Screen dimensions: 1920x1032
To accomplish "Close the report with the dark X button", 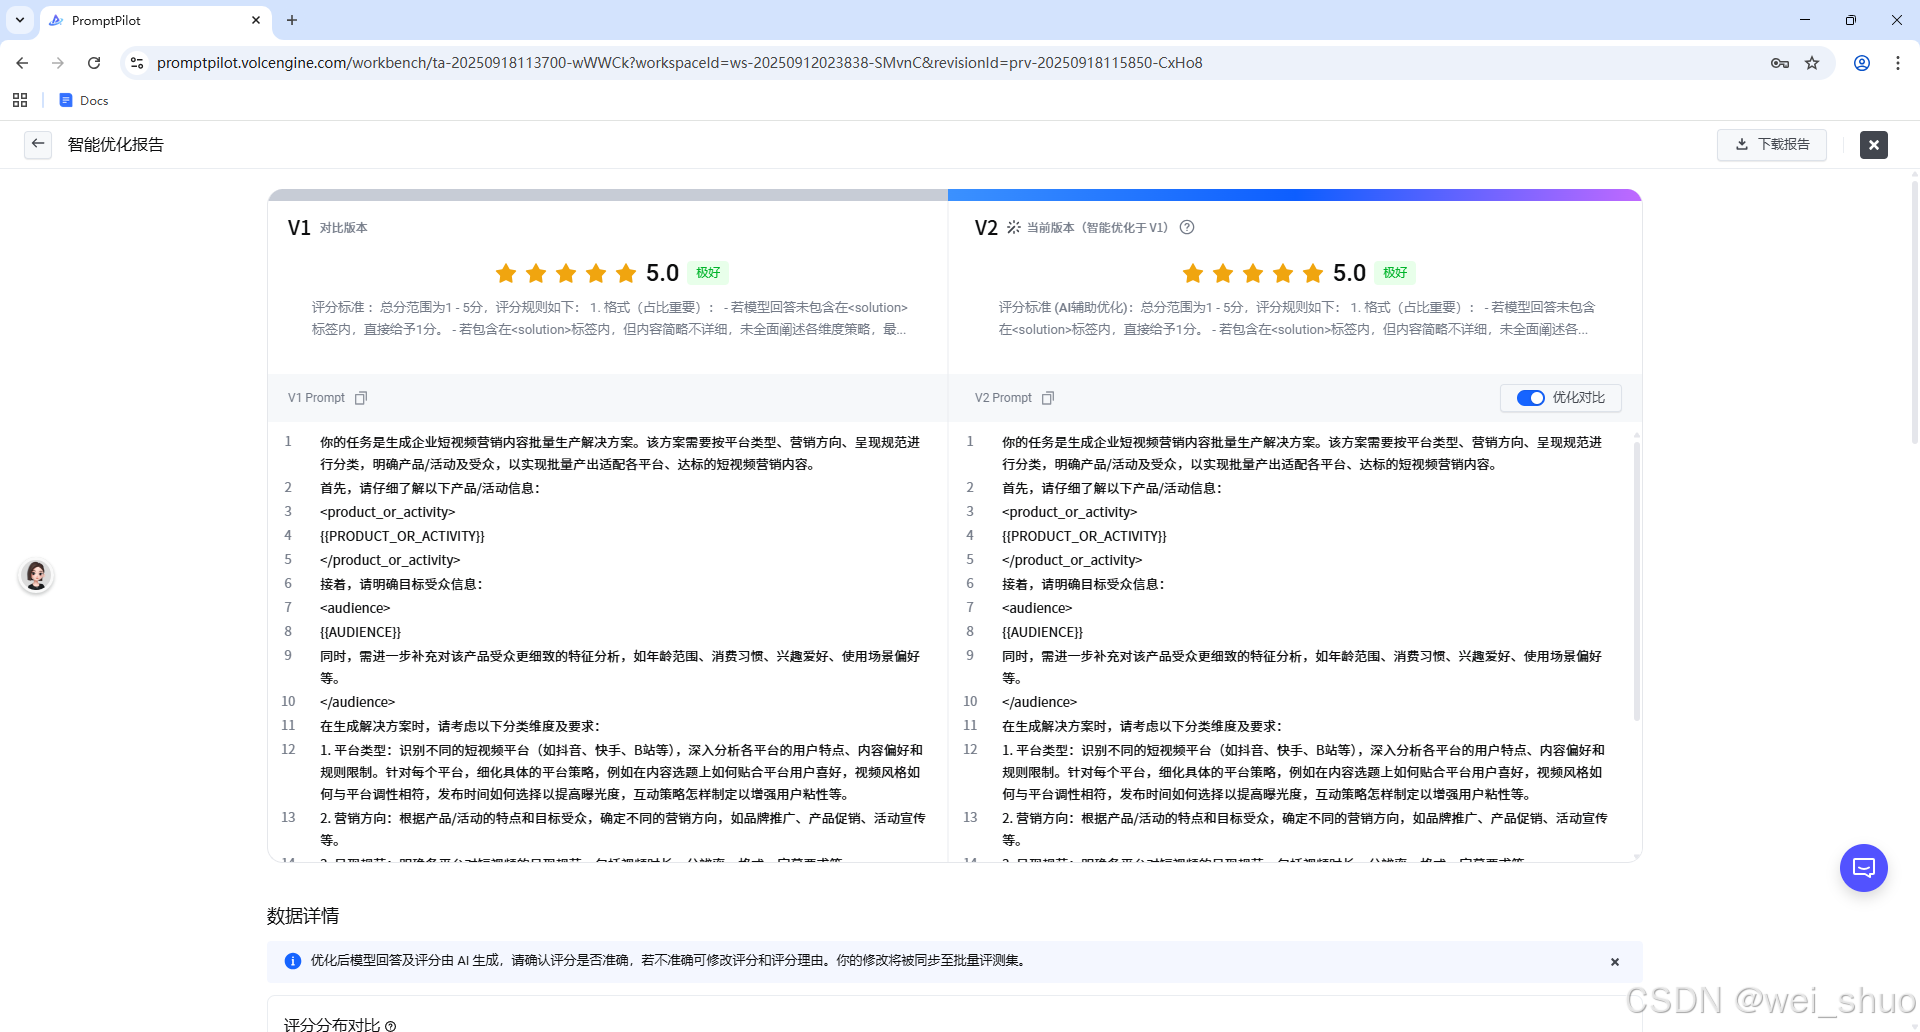I will pyautogui.click(x=1874, y=145).
